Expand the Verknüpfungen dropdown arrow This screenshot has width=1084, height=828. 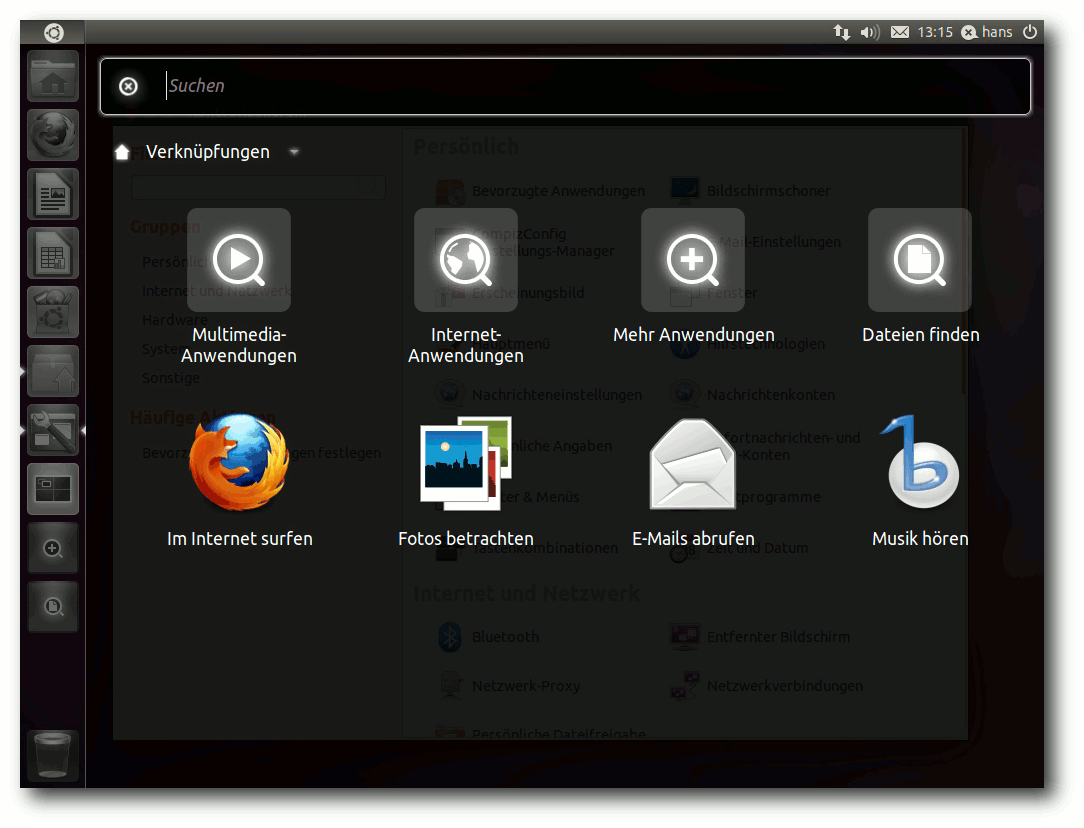pos(295,151)
